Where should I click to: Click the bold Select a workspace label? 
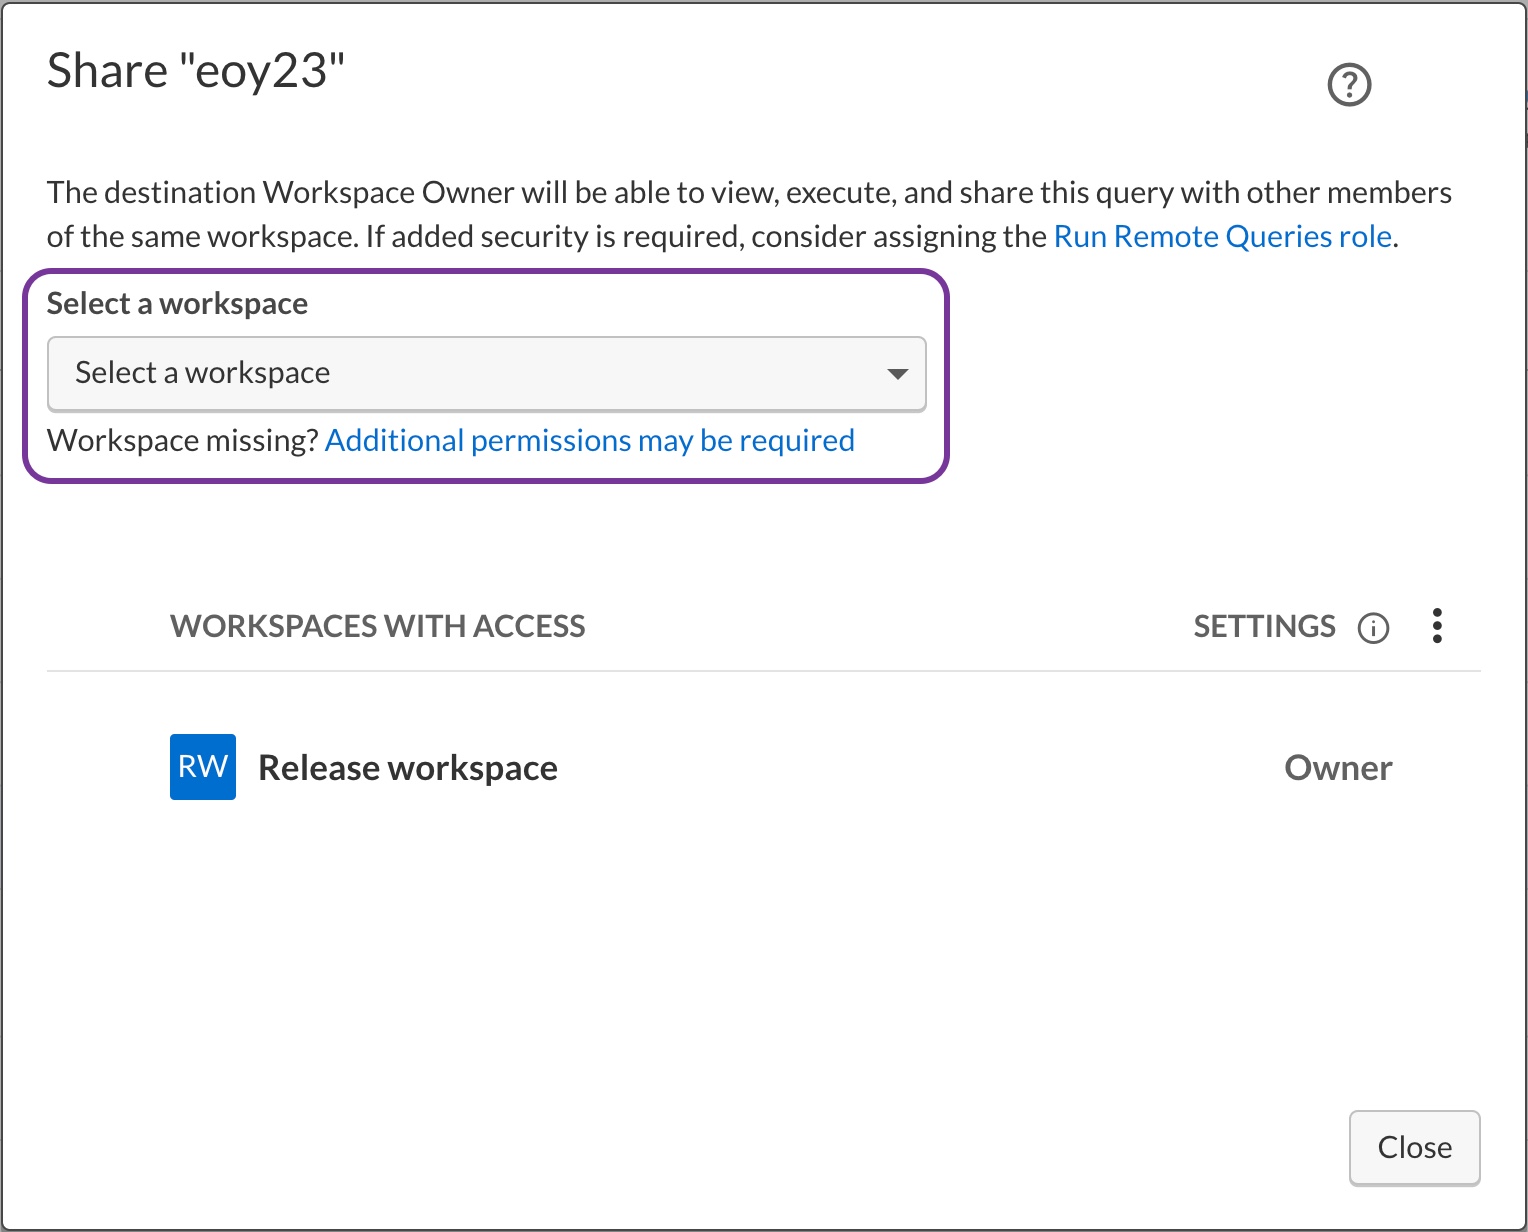pyautogui.click(x=177, y=304)
